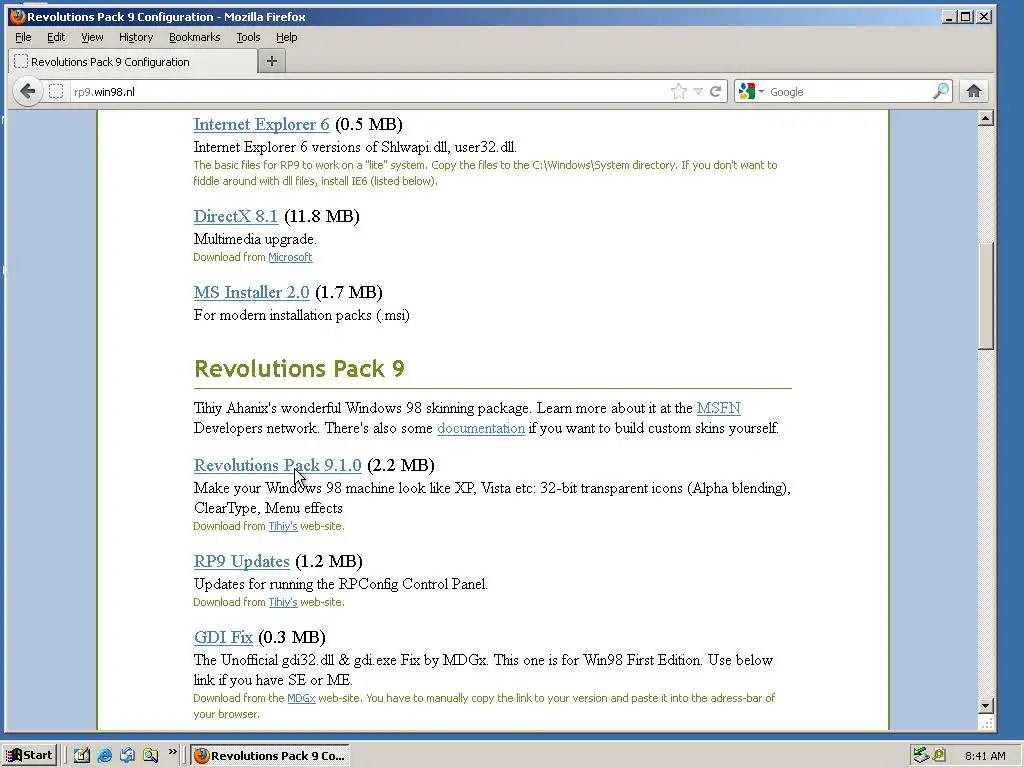Image resolution: width=1024 pixels, height=768 pixels.
Task: Follow the MS Installer 2.0 link
Action: [251, 292]
